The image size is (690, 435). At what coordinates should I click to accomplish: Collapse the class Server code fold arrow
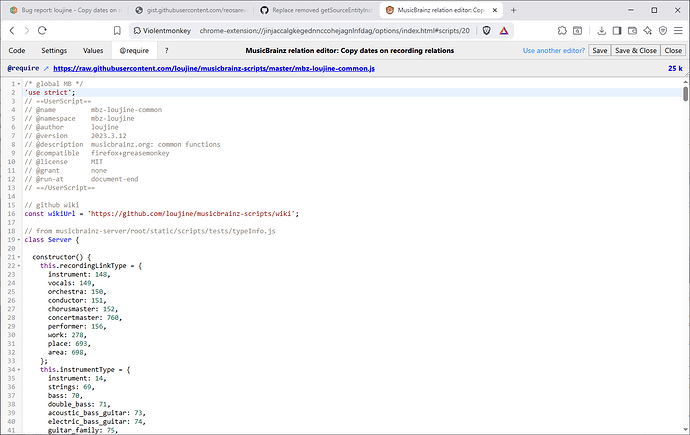click(19, 240)
